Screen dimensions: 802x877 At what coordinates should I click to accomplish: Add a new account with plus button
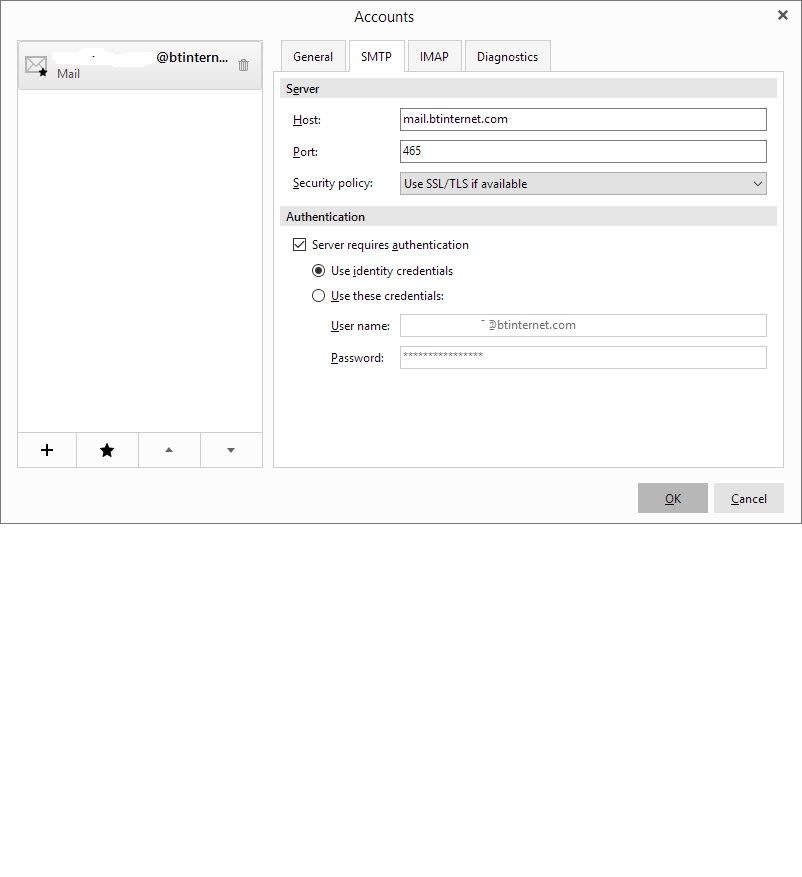[x=47, y=450]
